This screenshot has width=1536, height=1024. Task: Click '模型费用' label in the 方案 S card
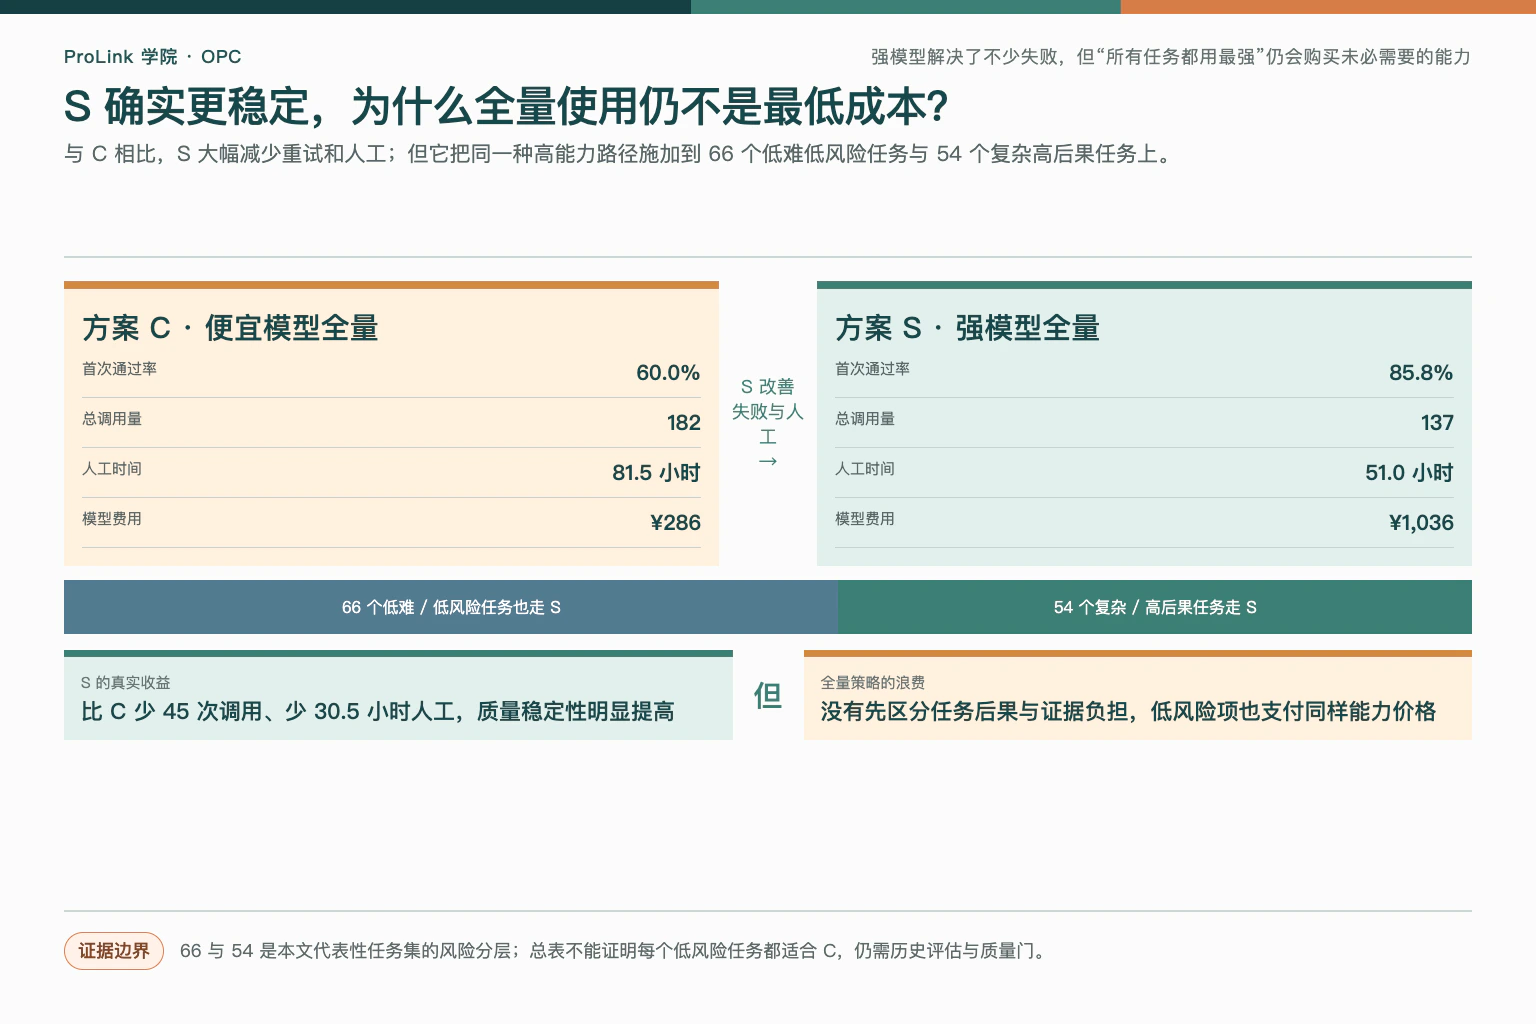pos(865,519)
